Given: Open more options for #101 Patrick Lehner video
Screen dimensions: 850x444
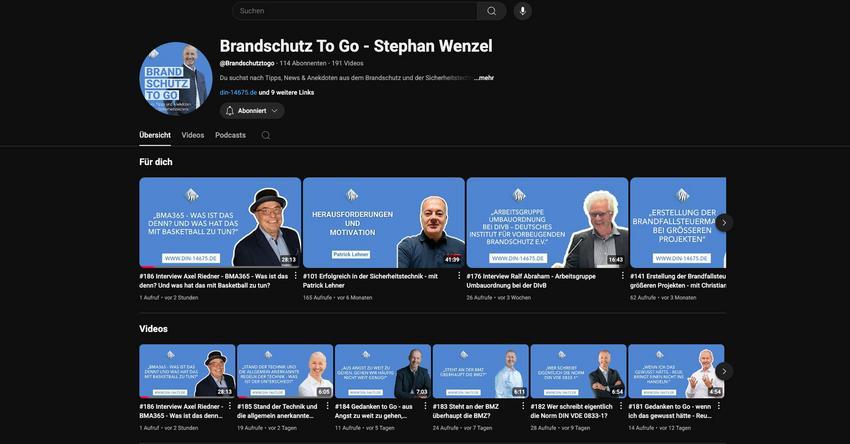Looking at the screenshot, I should tap(459, 275).
